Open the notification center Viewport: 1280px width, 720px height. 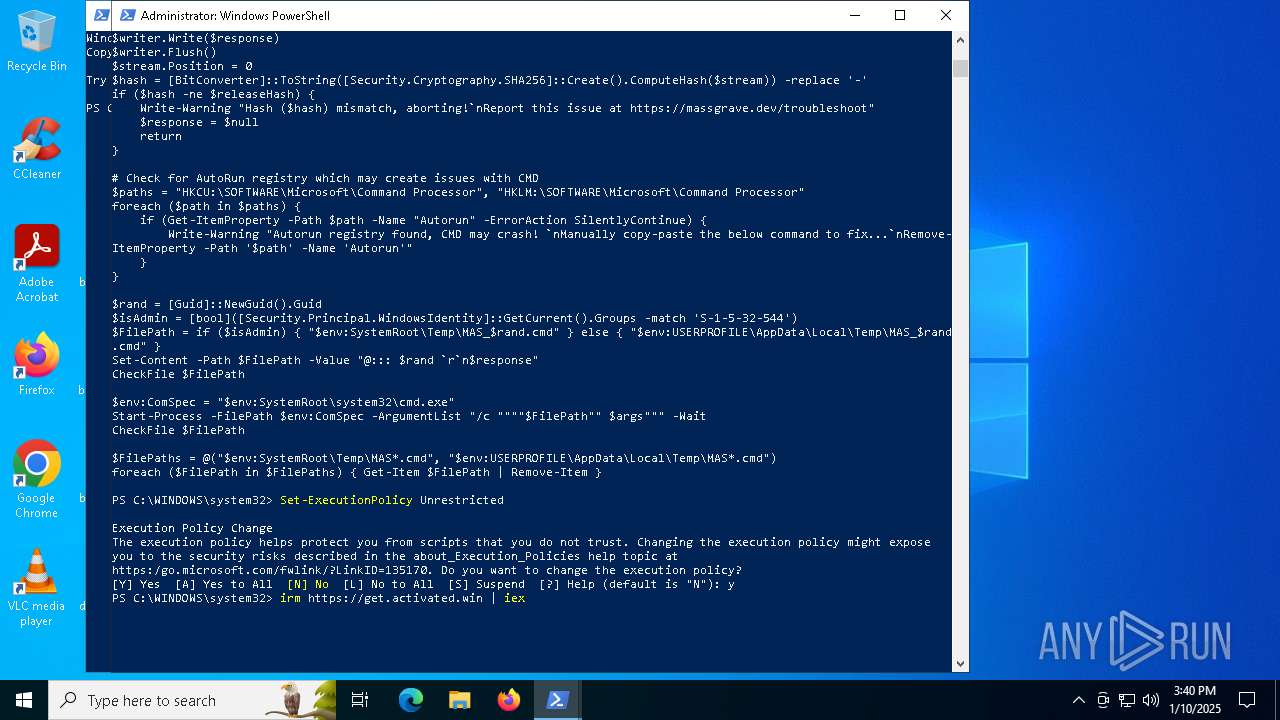pyautogui.click(x=1247, y=700)
